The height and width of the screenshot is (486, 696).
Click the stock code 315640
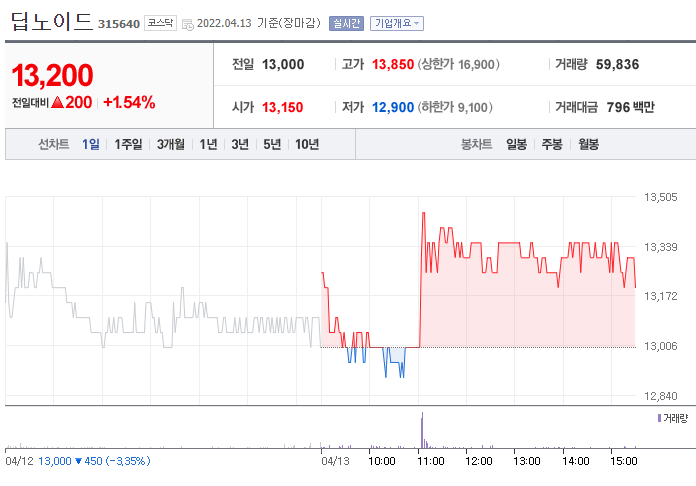pos(119,24)
